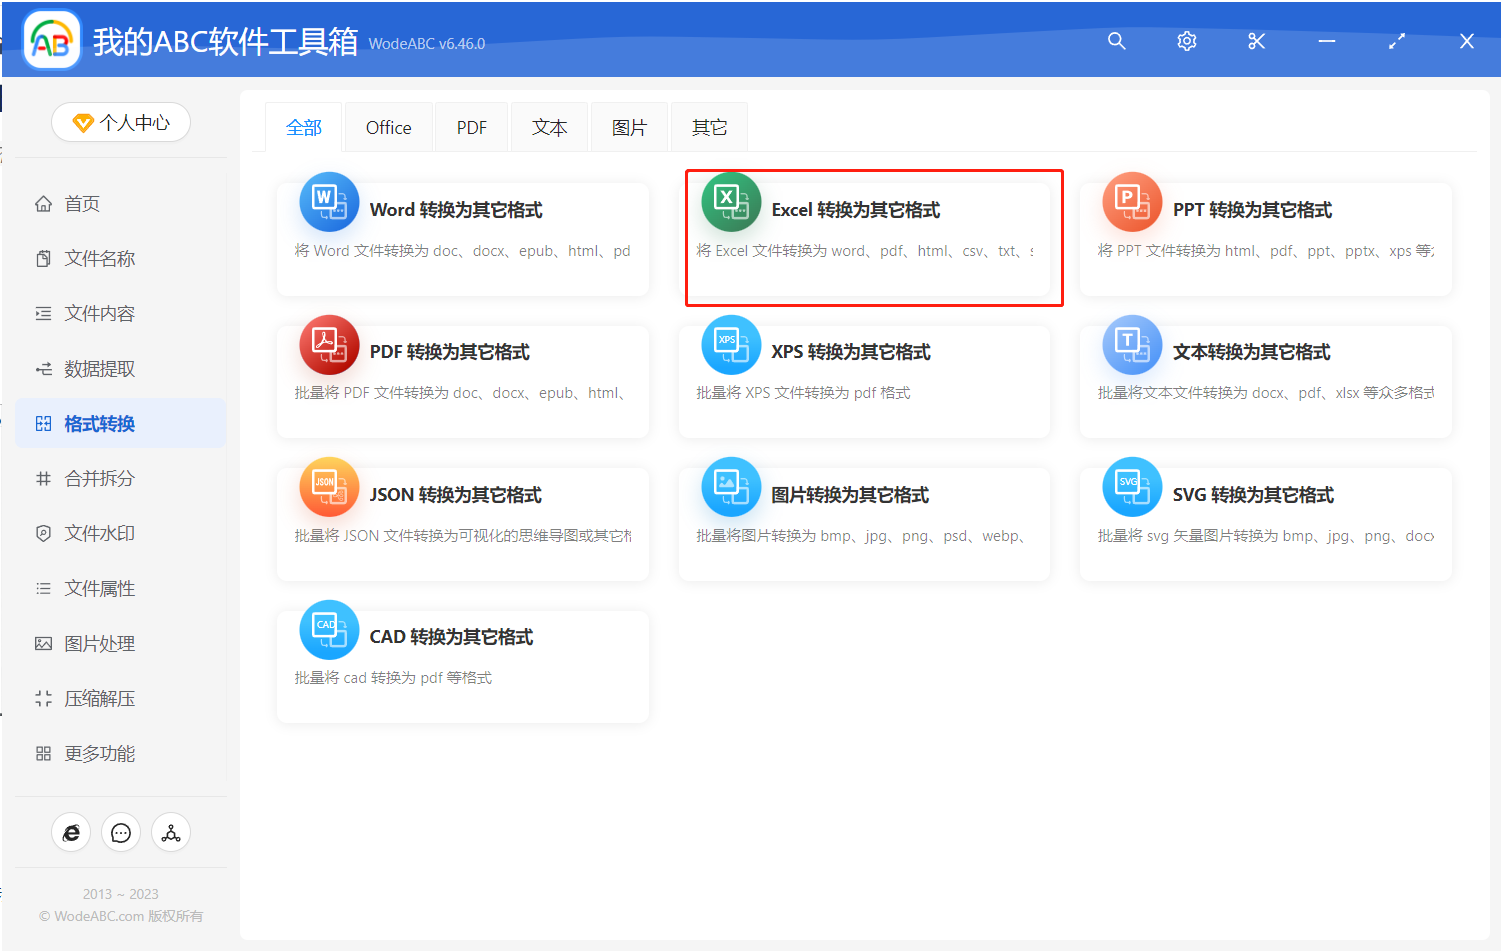The height and width of the screenshot is (951, 1501).
Task: Open the search icon in the title bar
Action: tap(1117, 42)
